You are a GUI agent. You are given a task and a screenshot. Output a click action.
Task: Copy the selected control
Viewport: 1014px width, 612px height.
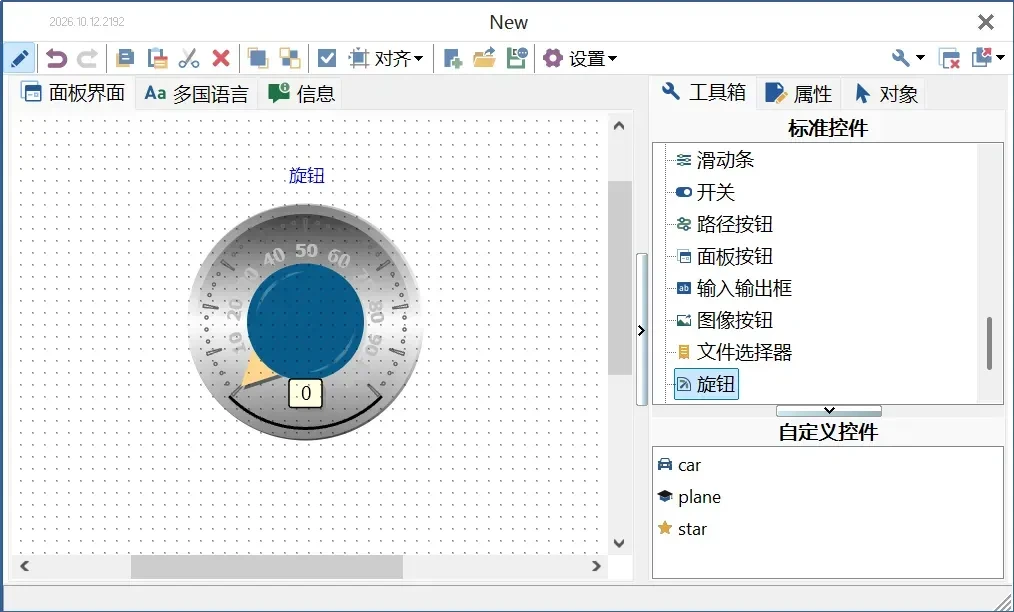coord(125,59)
